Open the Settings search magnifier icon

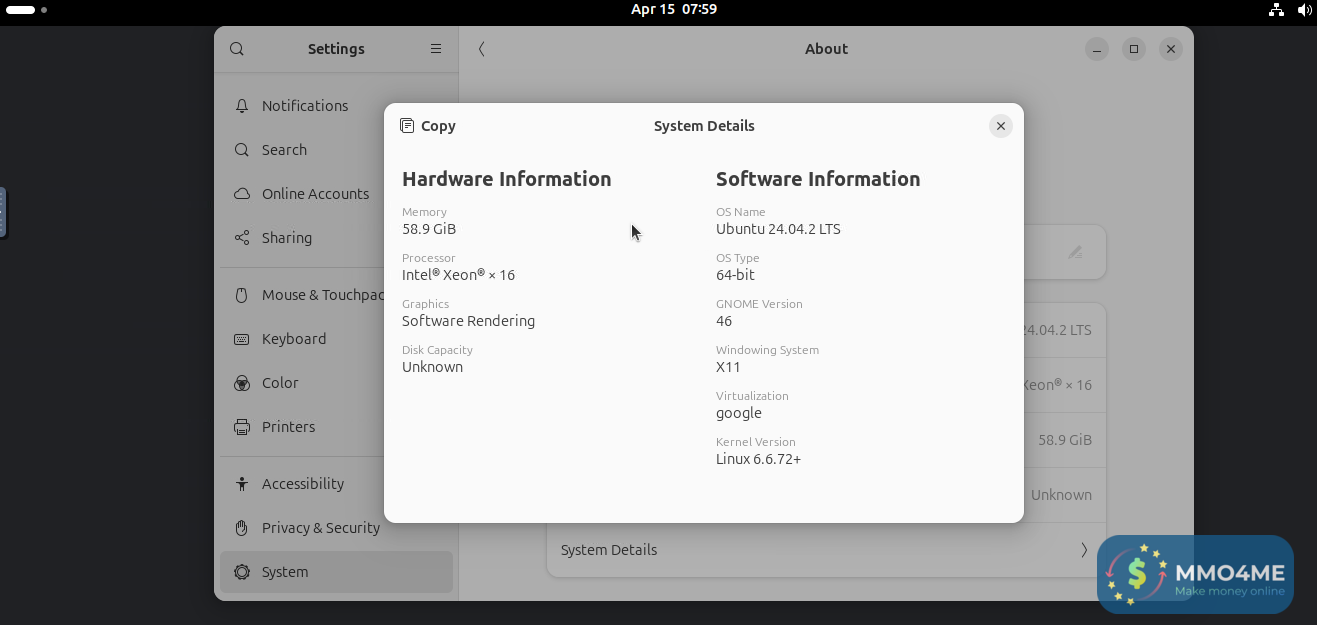click(237, 49)
